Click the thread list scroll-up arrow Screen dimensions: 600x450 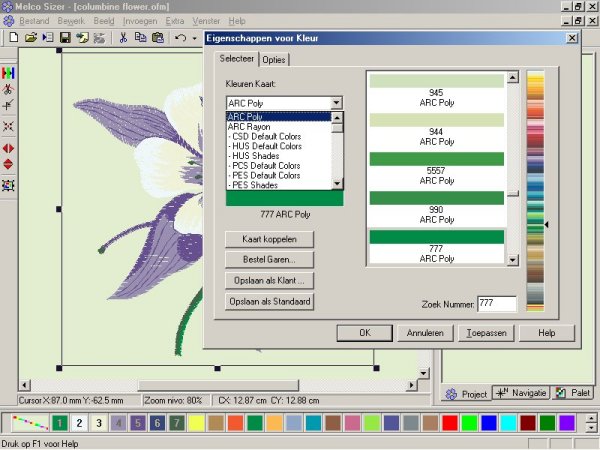tap(513, 77)
